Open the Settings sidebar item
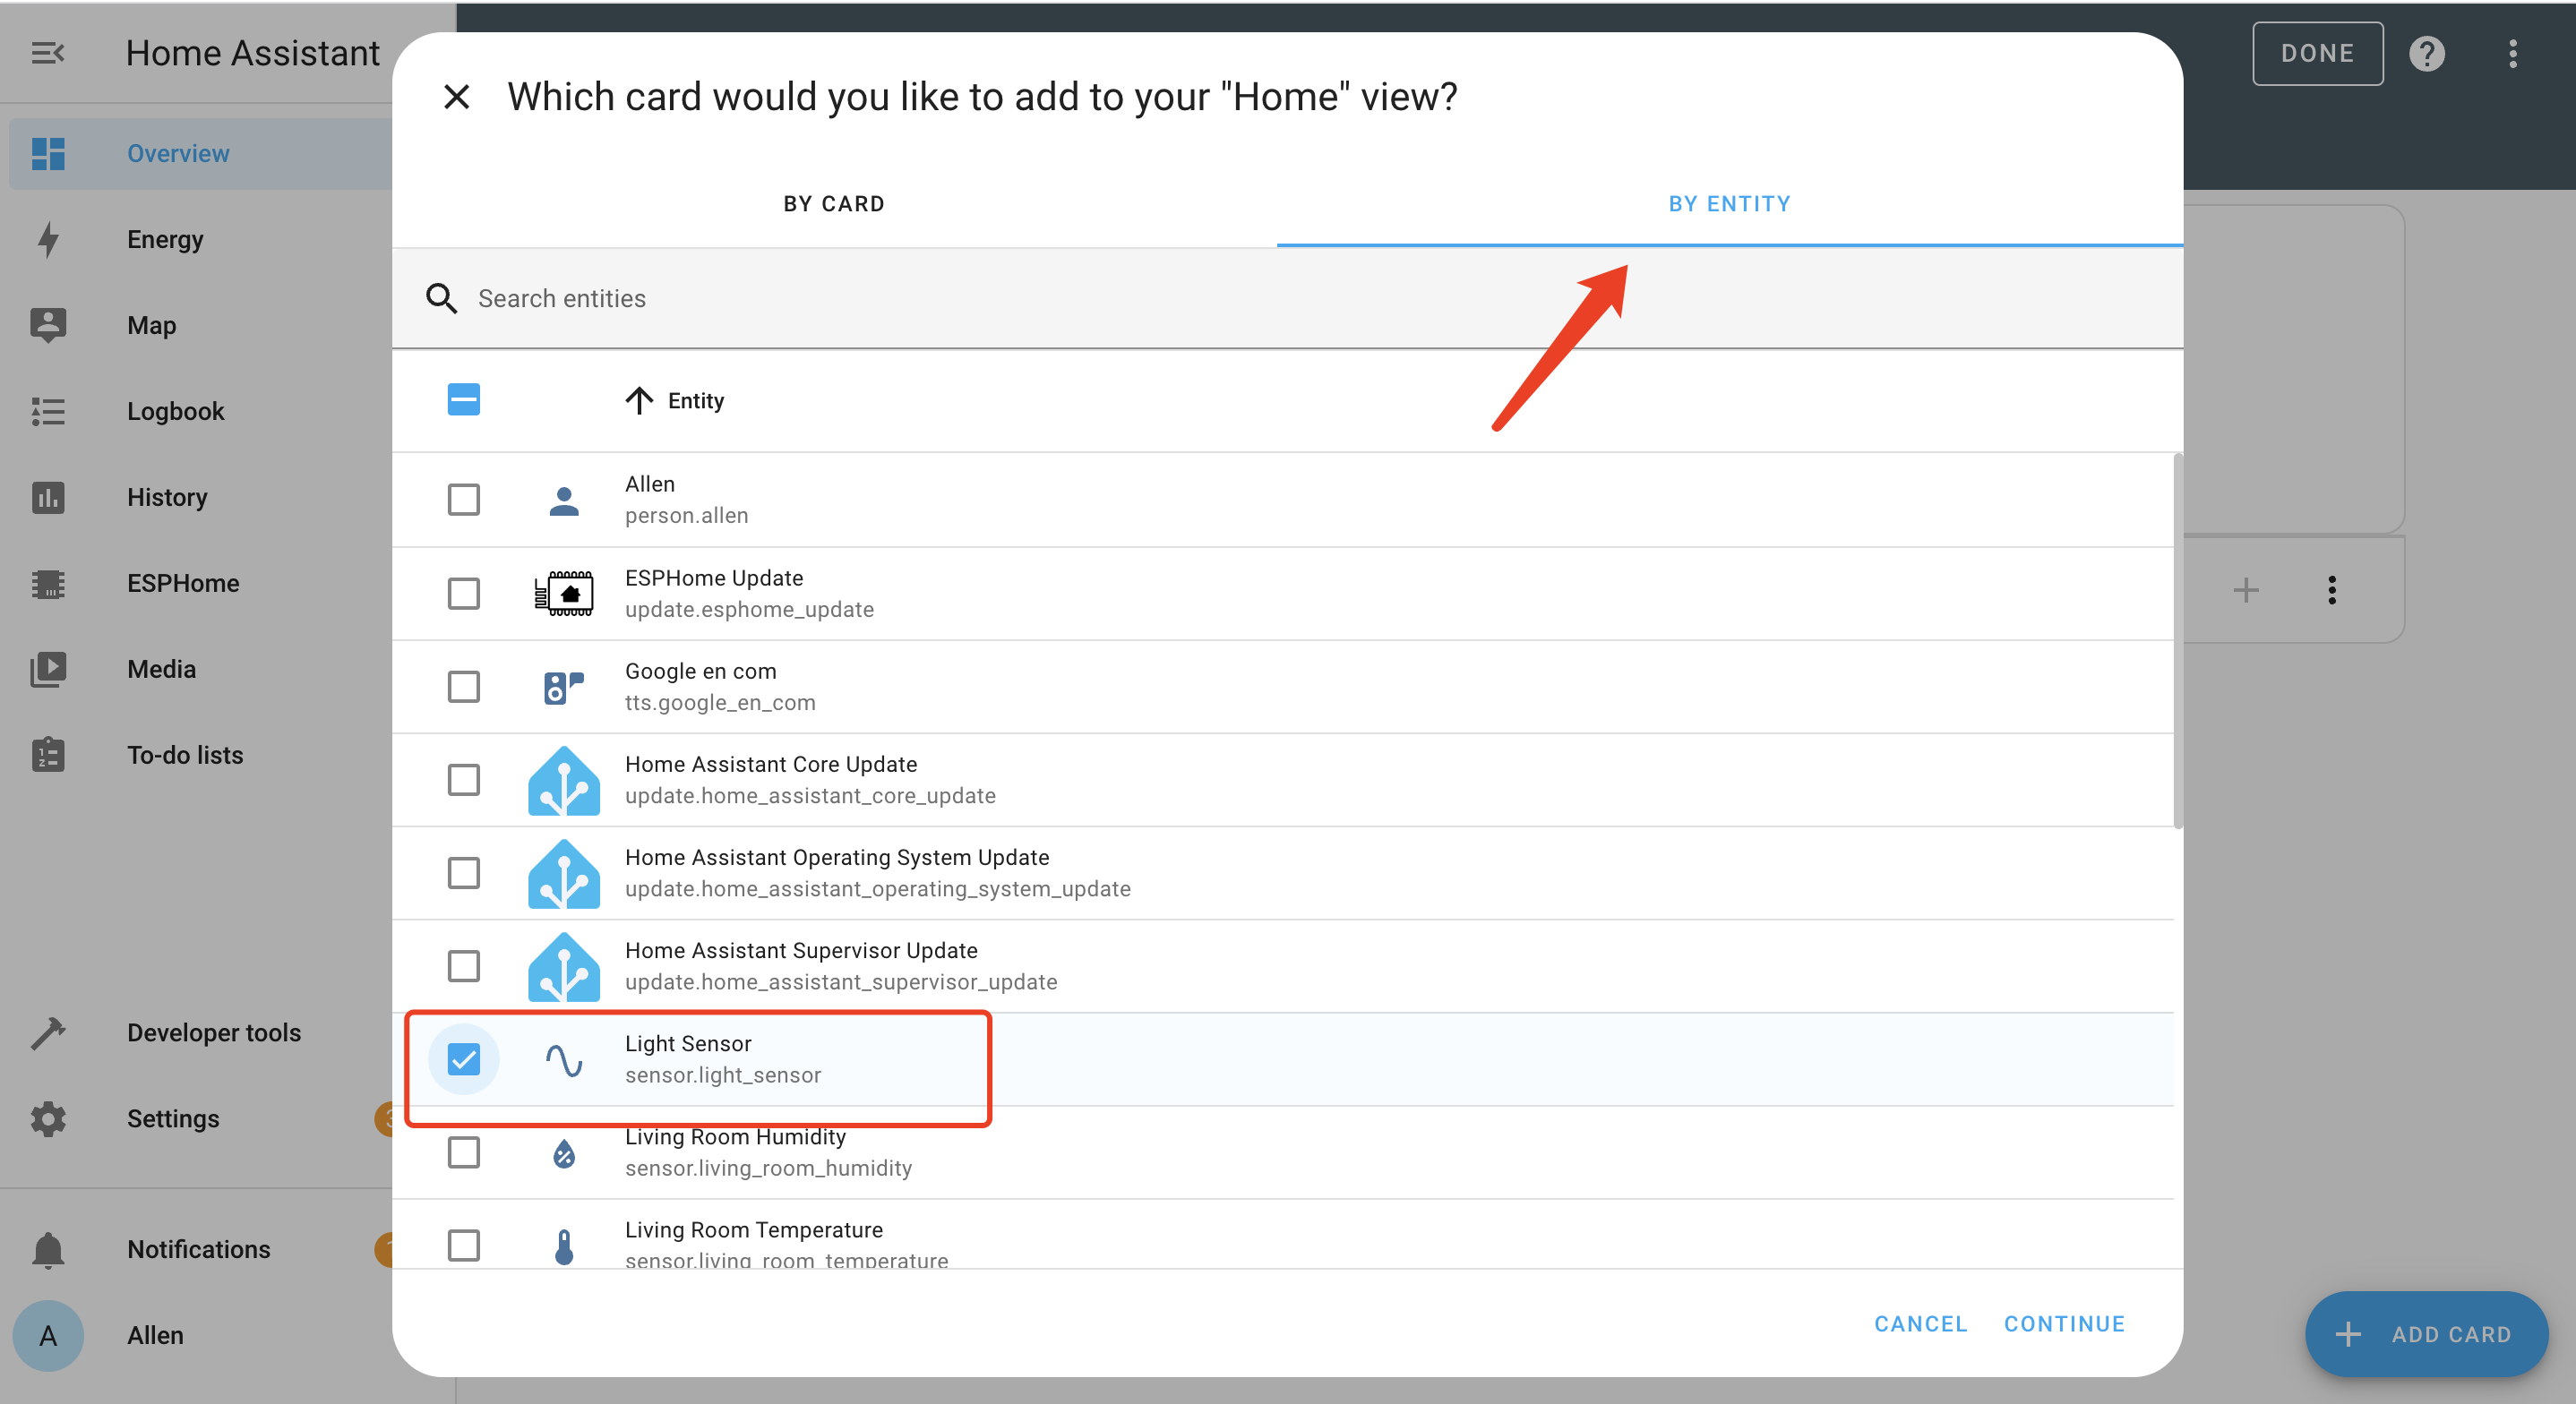2576x1404 pixels. click(x=200, y=1119)
